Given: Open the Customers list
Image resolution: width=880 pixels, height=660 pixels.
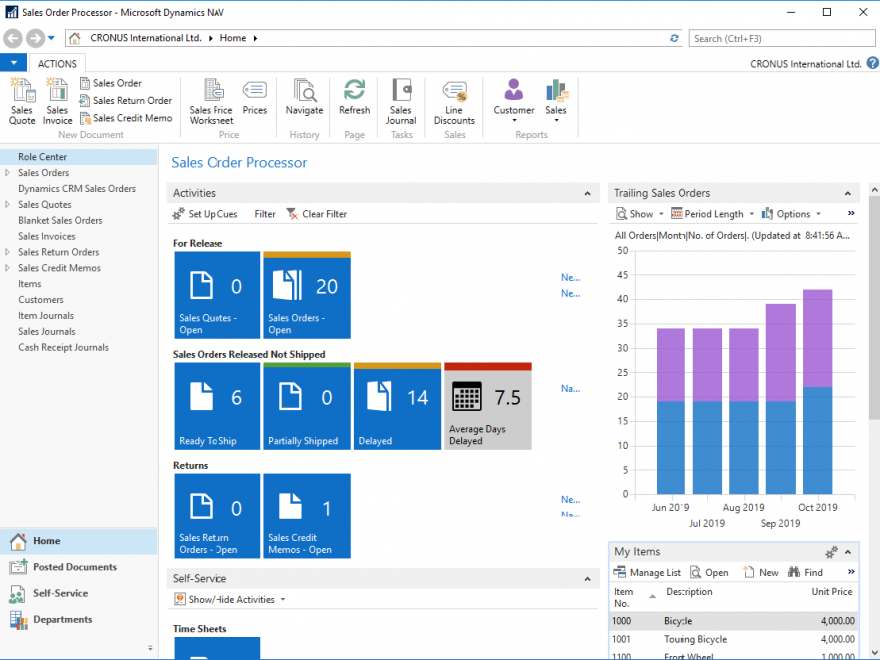Looking at the screenshot, I should coord(40,300).
